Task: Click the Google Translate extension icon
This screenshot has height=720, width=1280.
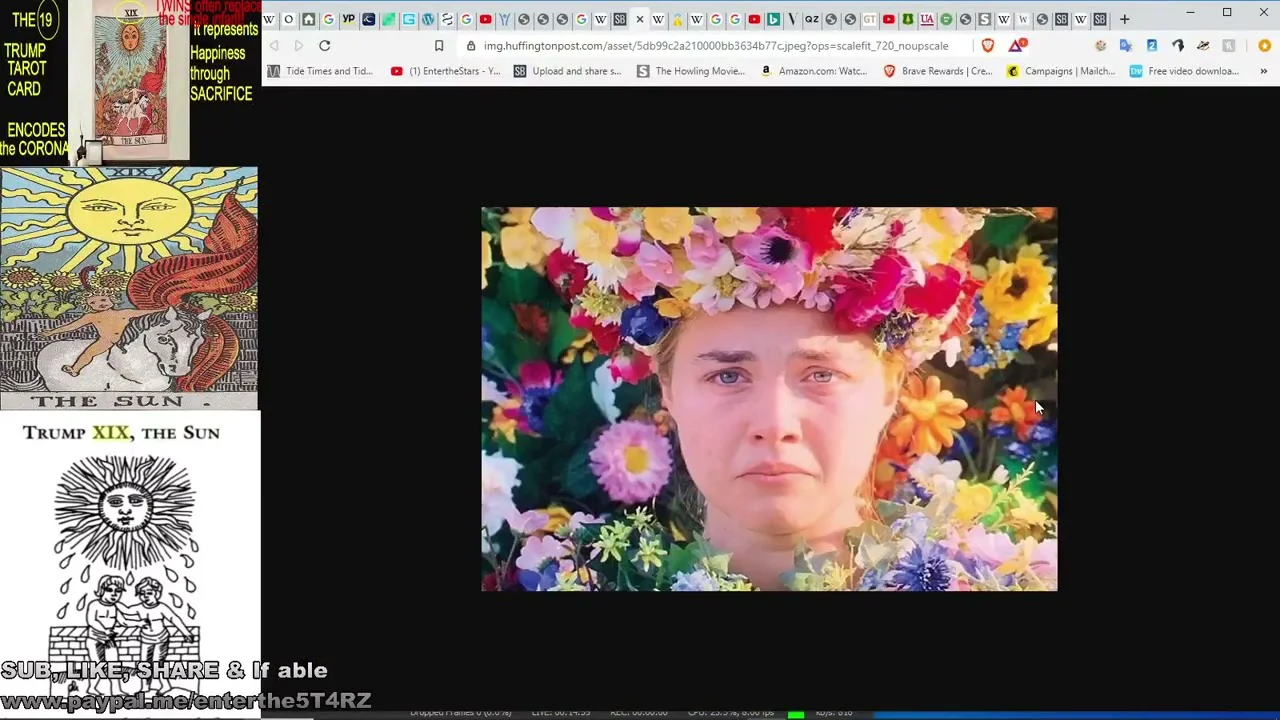Action: (1126, 46)
